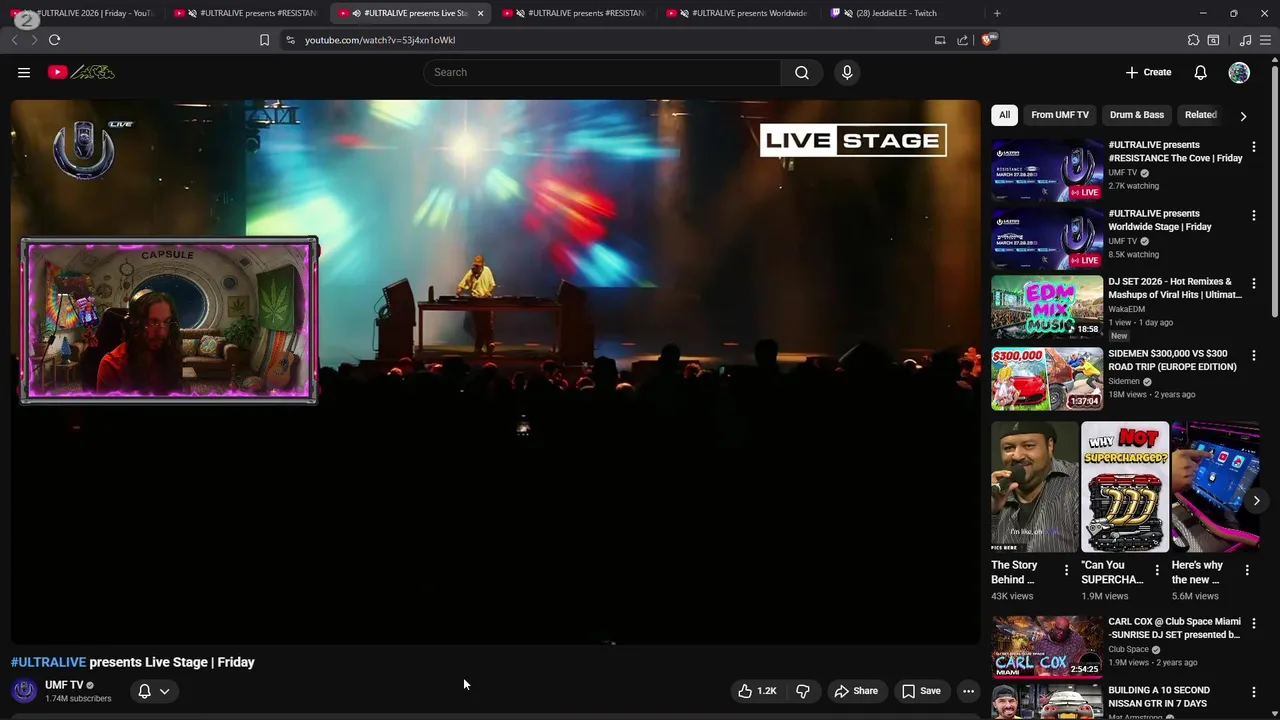Image resolution: width=1280 pixels, height=720 pixels.
Task: Select the From UMF TV chip
Action: click(1060, 115)
